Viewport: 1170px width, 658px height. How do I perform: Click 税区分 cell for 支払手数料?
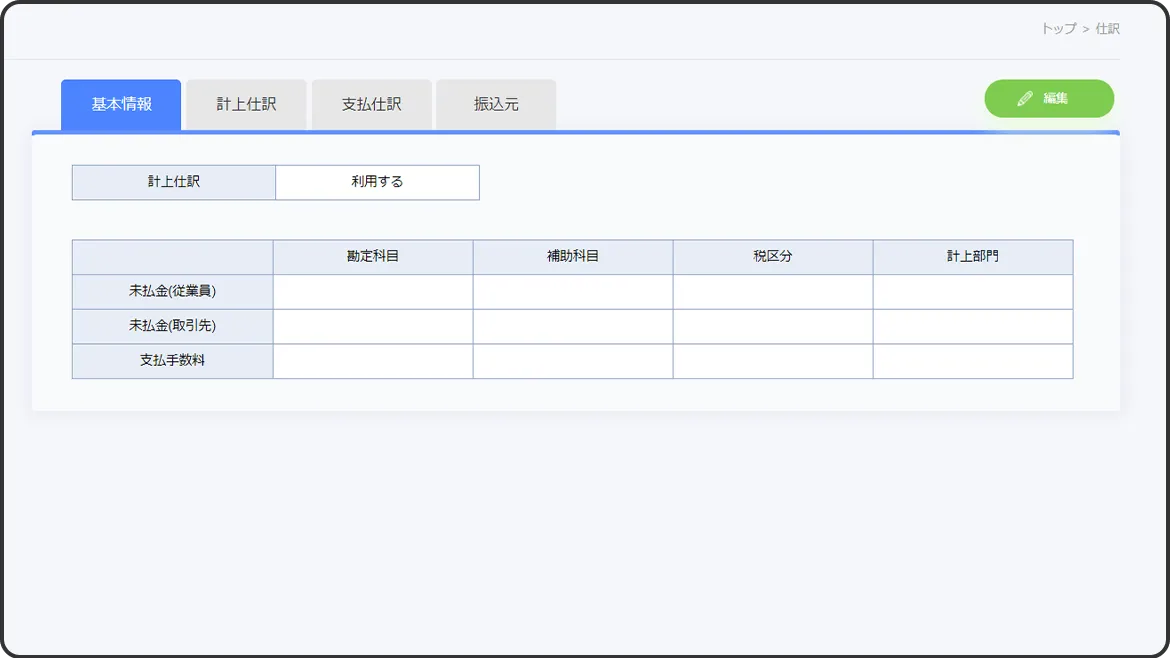(x=773, y=361)
